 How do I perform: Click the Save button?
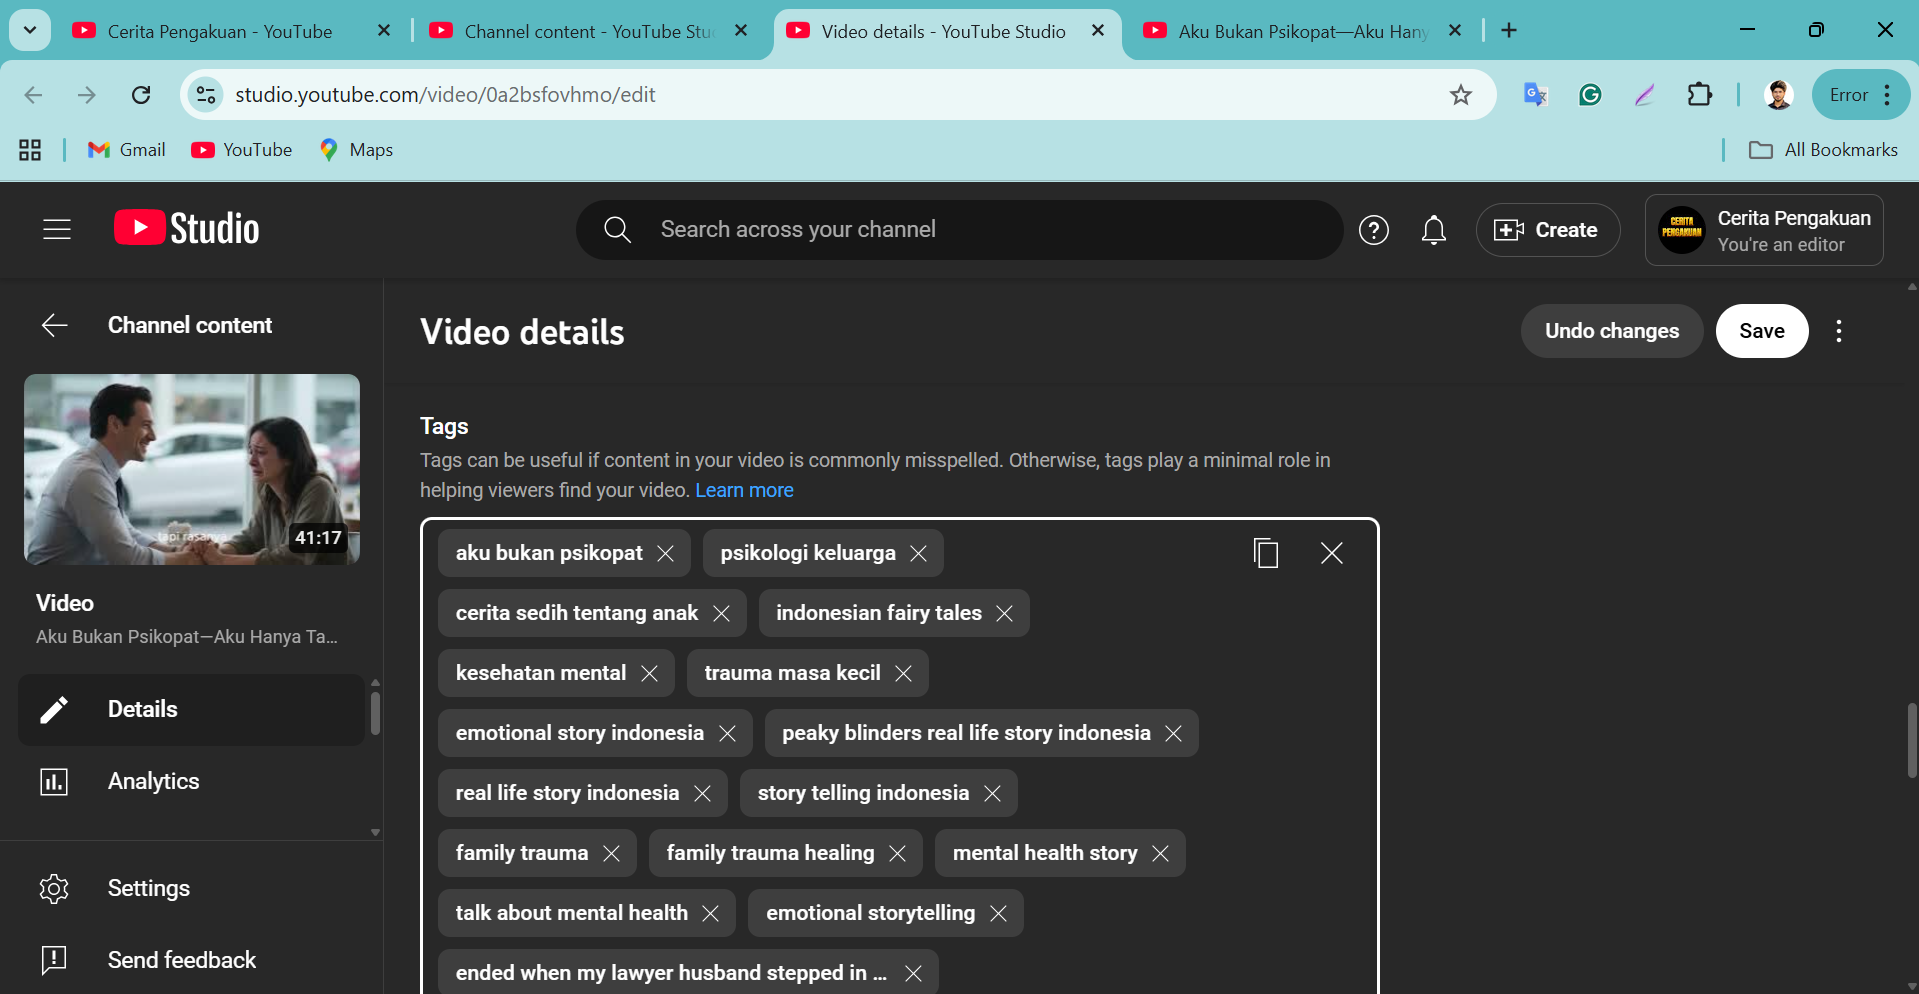1761,330
